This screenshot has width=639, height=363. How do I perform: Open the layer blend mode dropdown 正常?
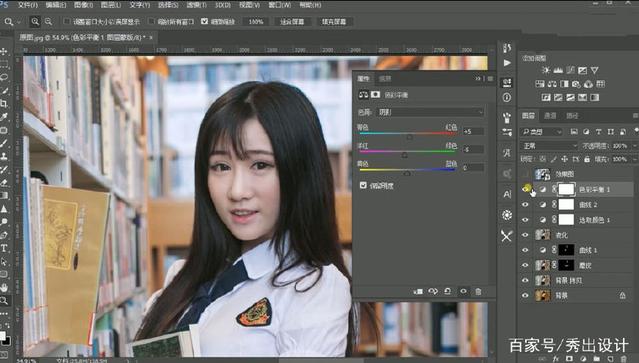(x=549, y=145)
